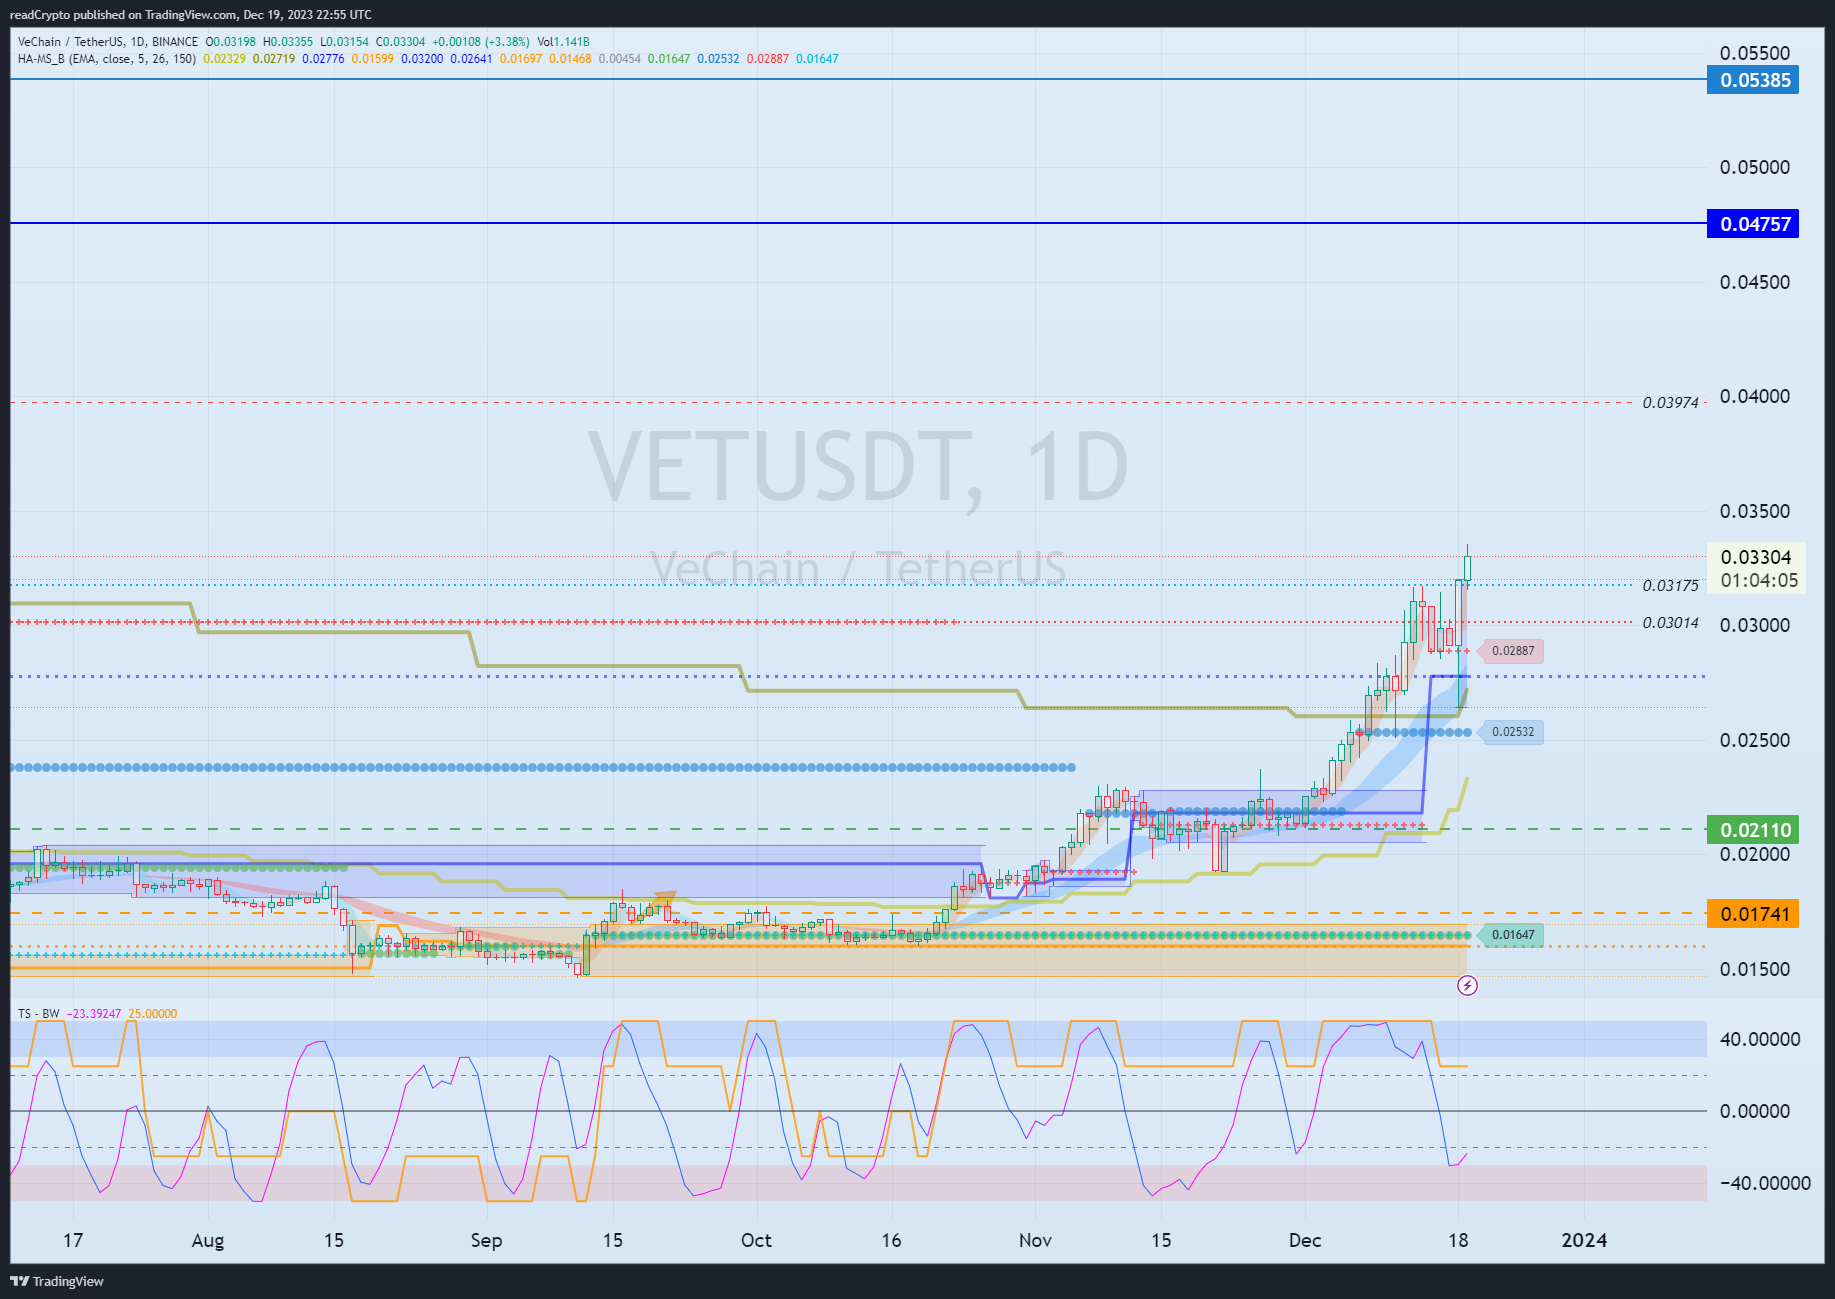Viewport: 1835px width, 1299px height.
Task: Click the 0.03200 indicator value
Action: (x=422, y=59)
